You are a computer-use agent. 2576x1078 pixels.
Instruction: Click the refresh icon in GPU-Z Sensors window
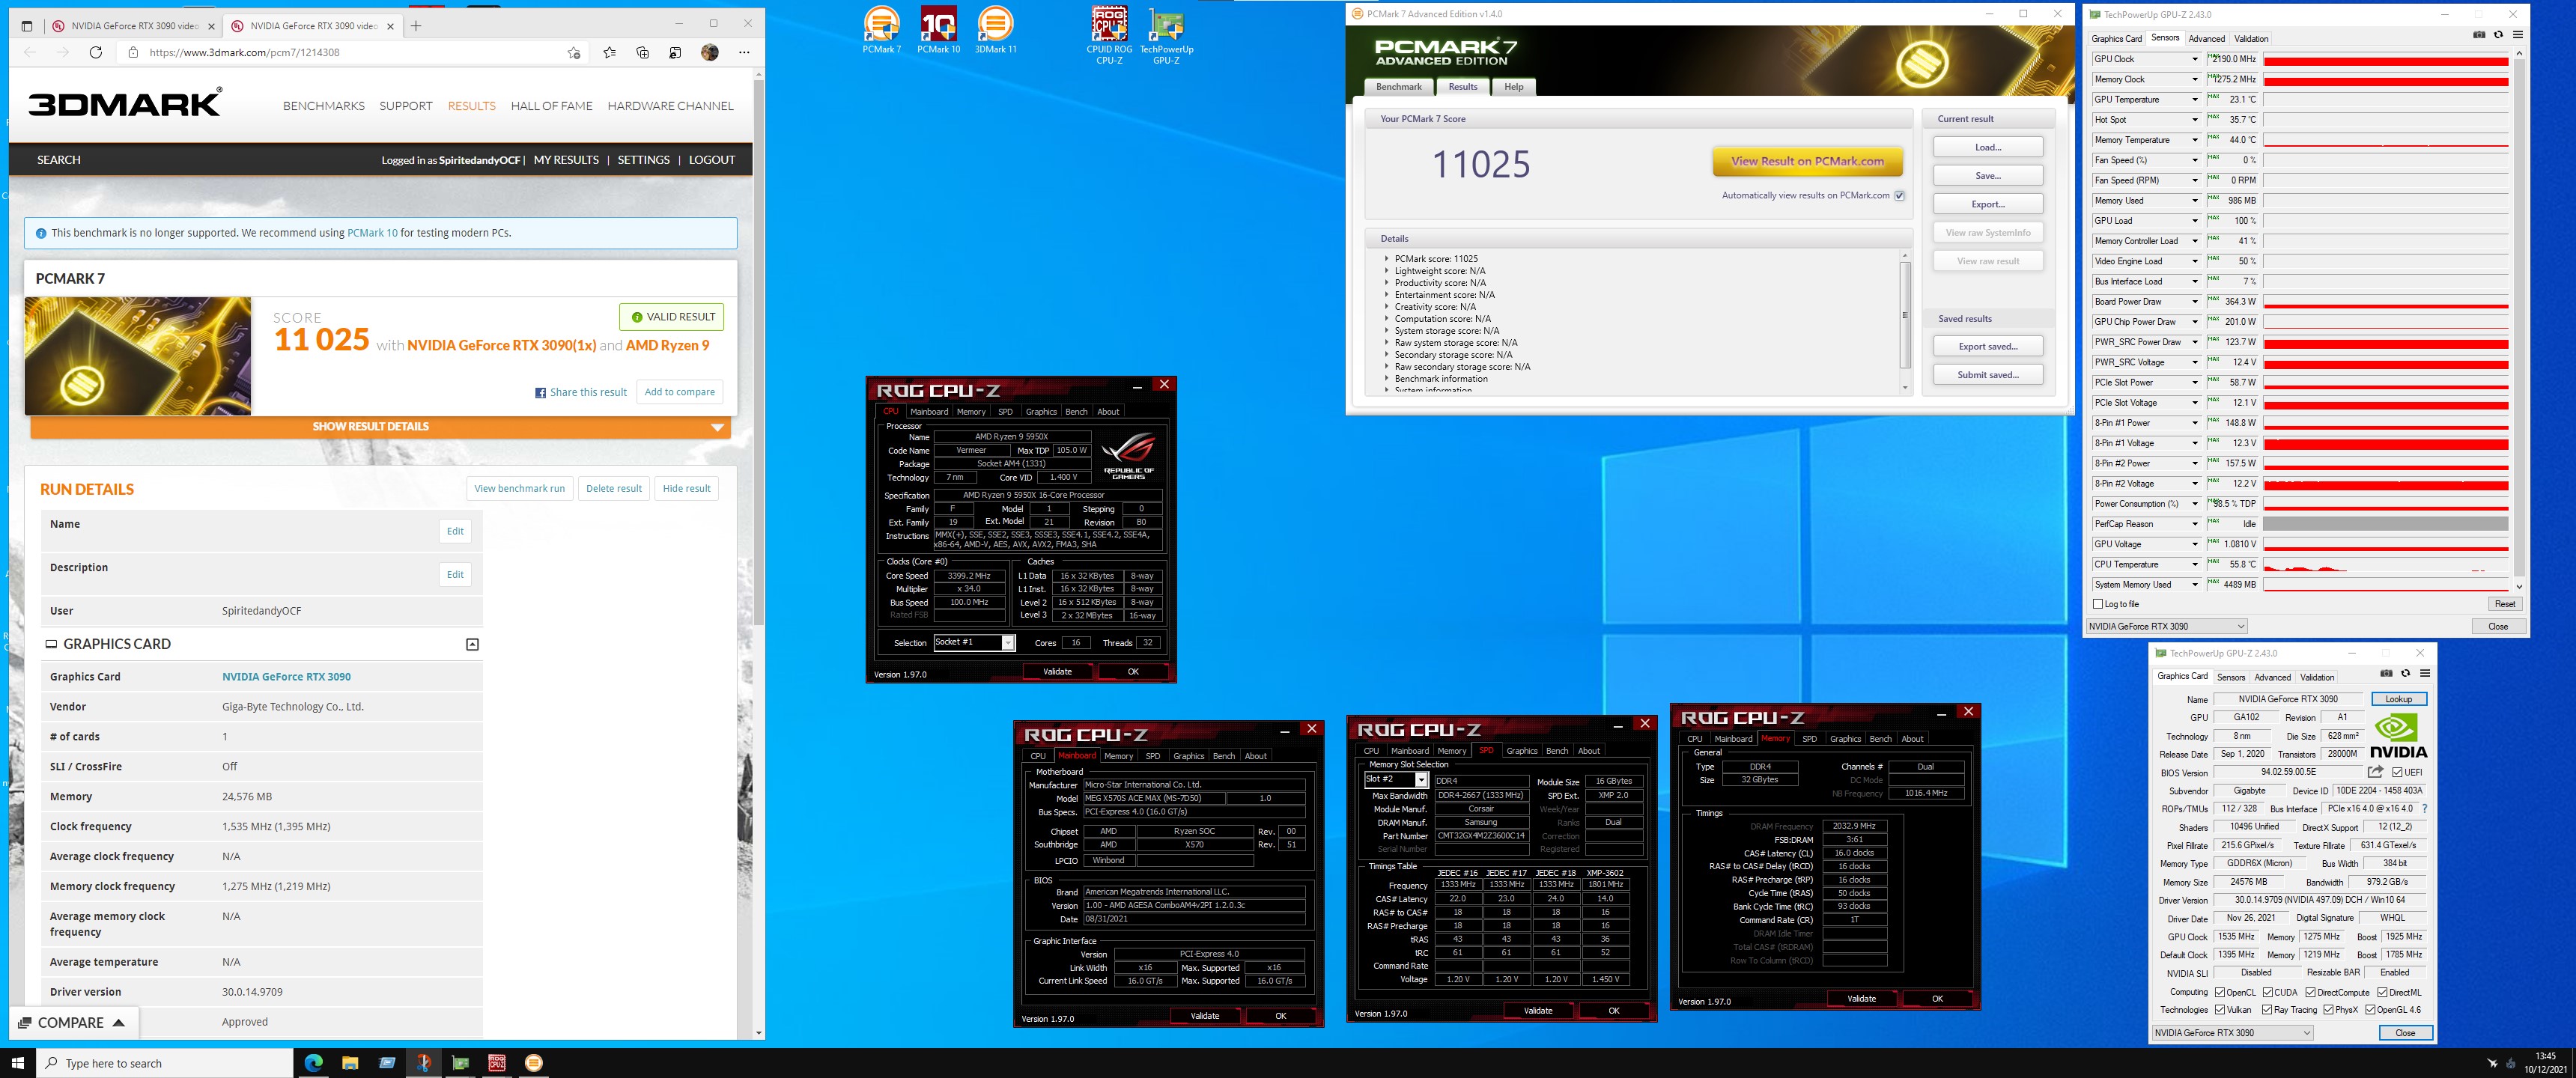pyautogui.click(x=2498, y=34)
